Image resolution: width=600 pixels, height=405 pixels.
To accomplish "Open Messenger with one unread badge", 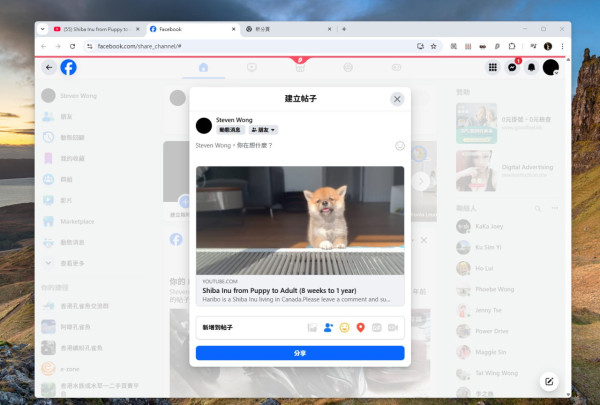I will pos(512,67).
